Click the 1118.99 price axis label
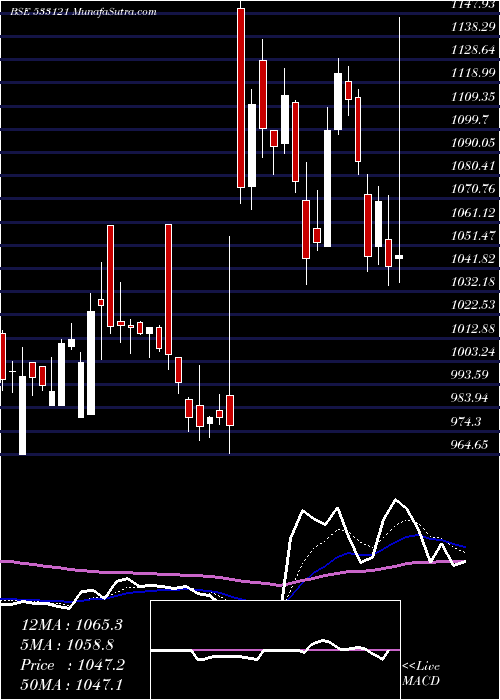 click(x=473, y=74)
